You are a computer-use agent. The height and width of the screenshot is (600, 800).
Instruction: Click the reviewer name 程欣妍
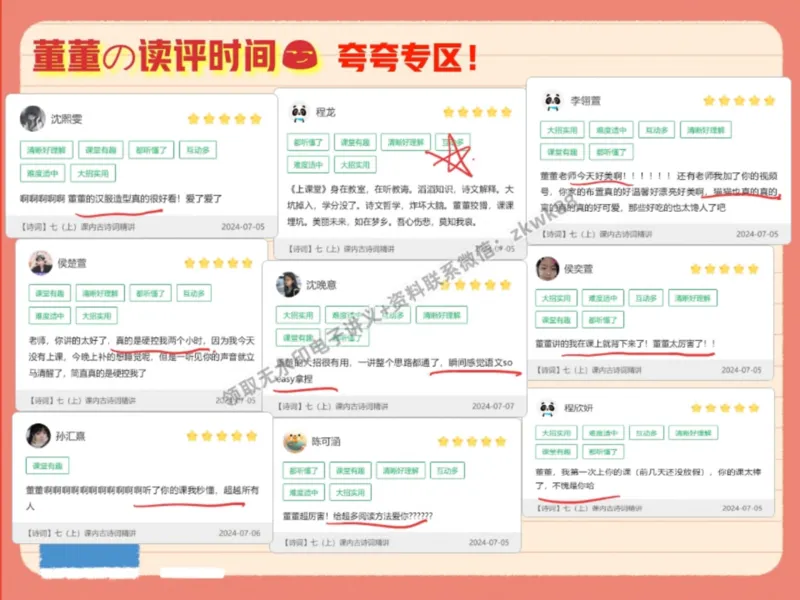pos(579,408)
